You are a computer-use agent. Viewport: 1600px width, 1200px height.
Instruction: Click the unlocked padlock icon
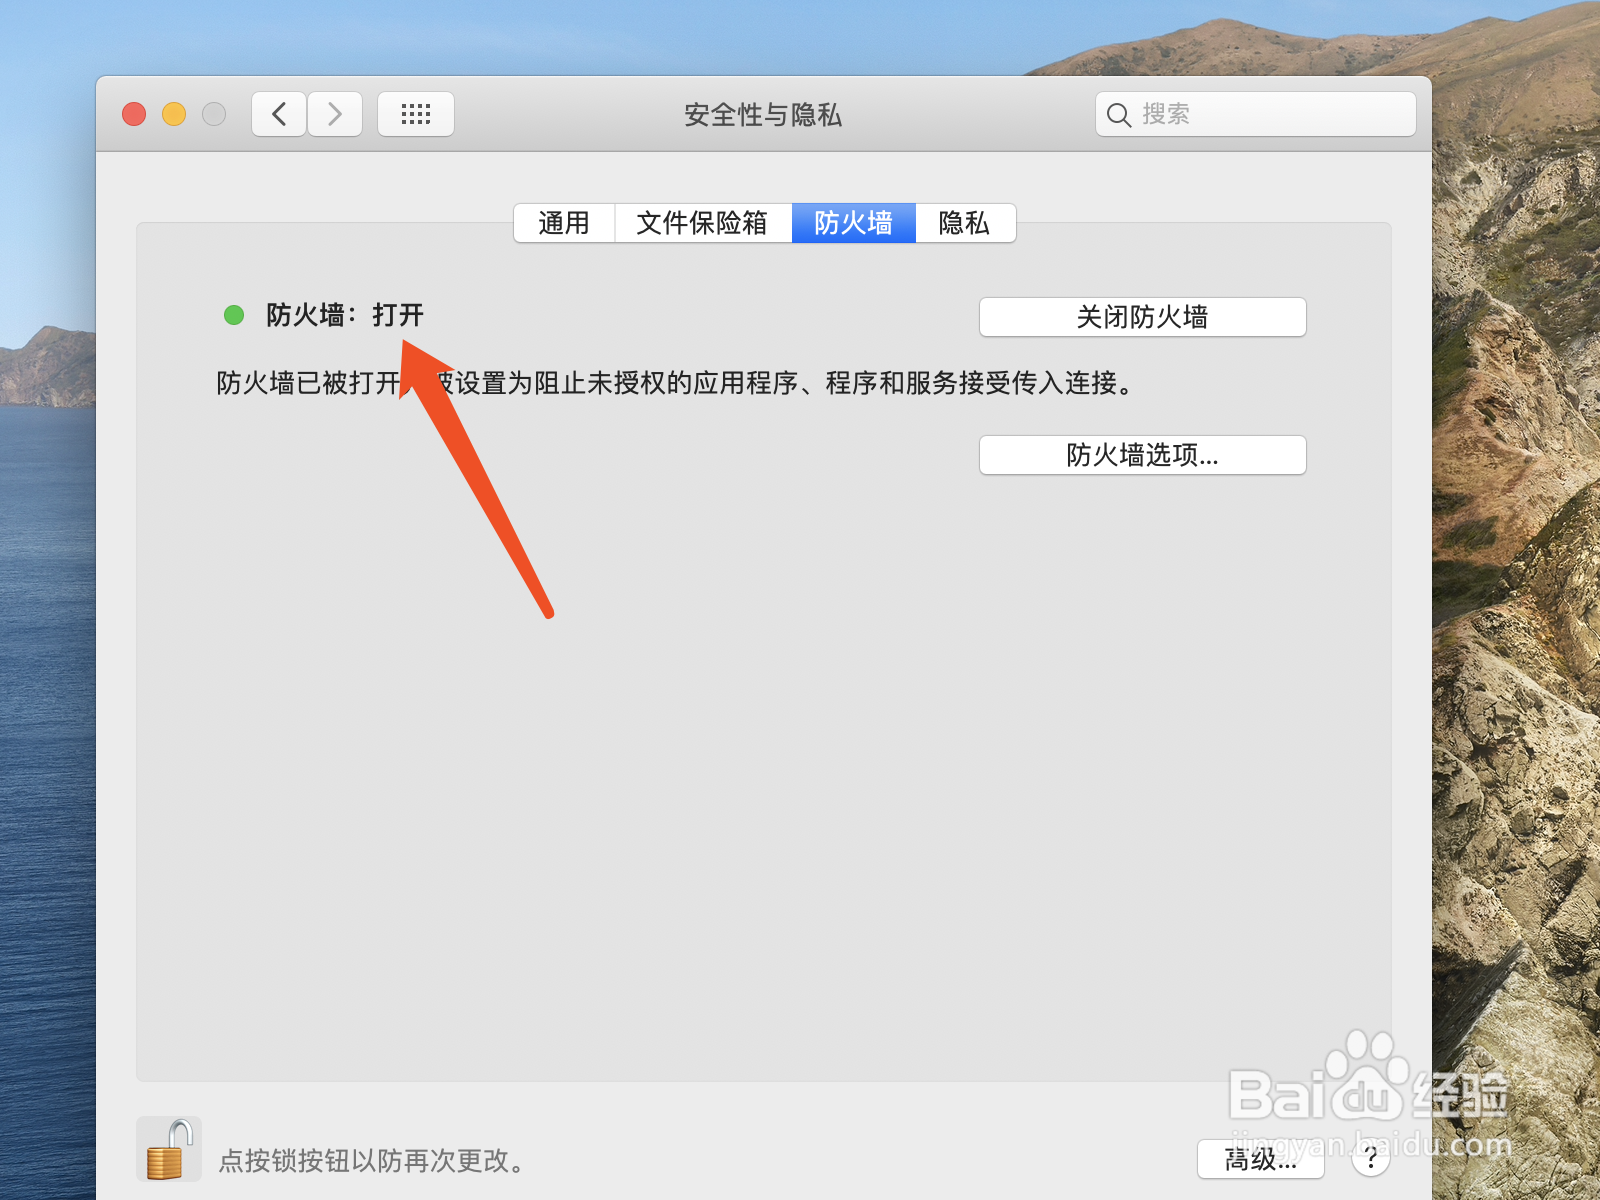(x=169, y=1149)
